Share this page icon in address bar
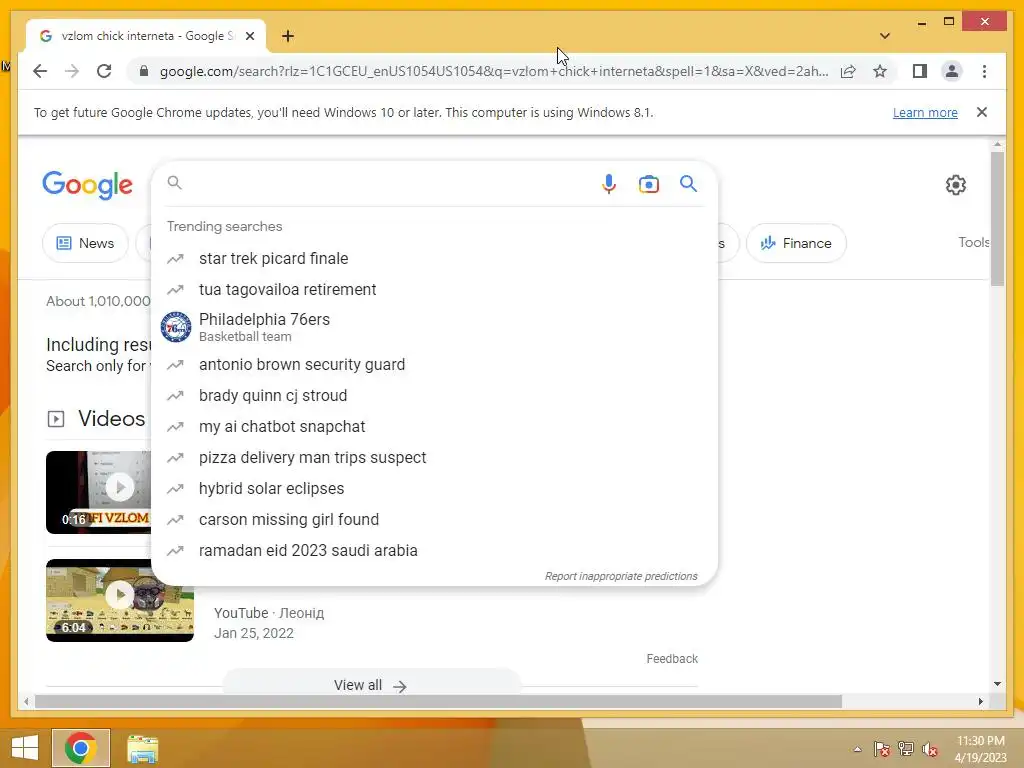 (848, 71)
